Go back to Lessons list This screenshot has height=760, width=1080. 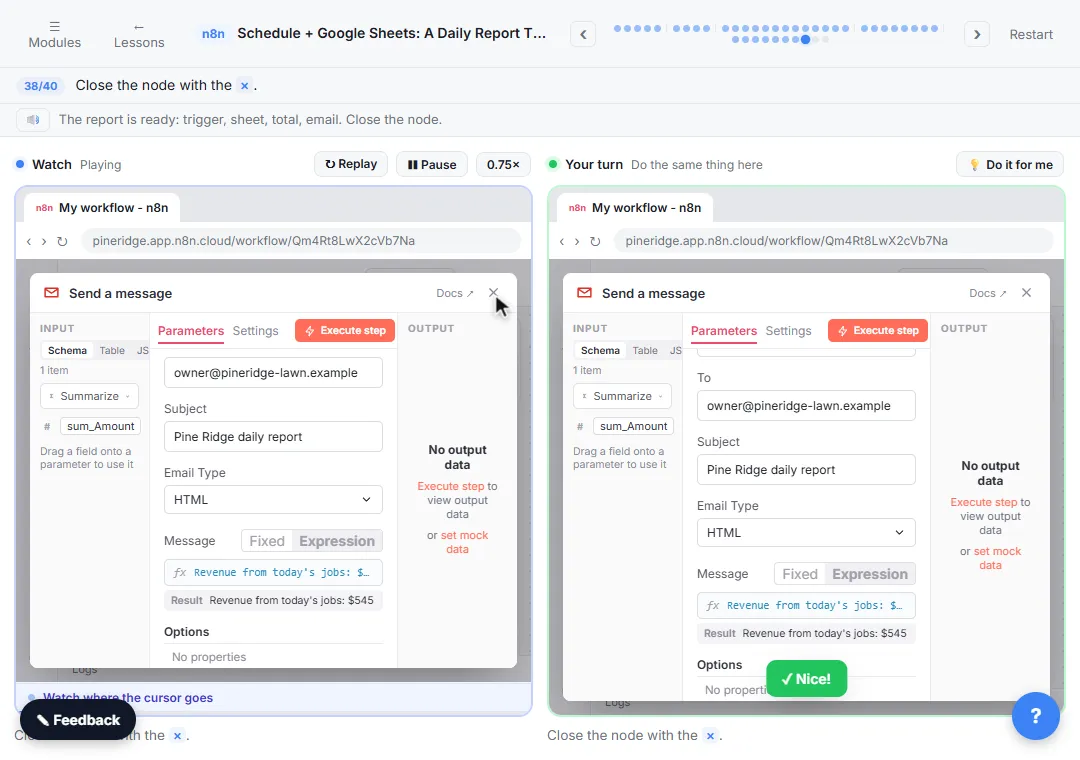(x=138, y=34)
